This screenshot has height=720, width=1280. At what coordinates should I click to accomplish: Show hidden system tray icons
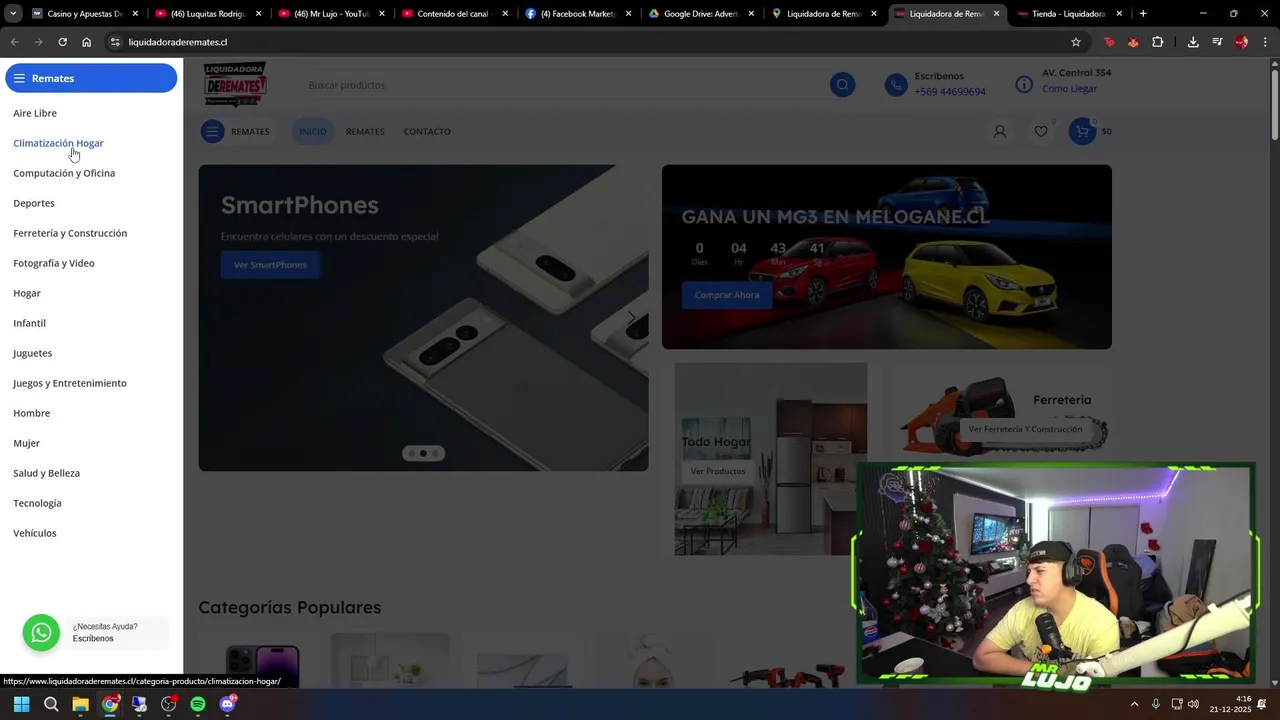pos(1134,704)
